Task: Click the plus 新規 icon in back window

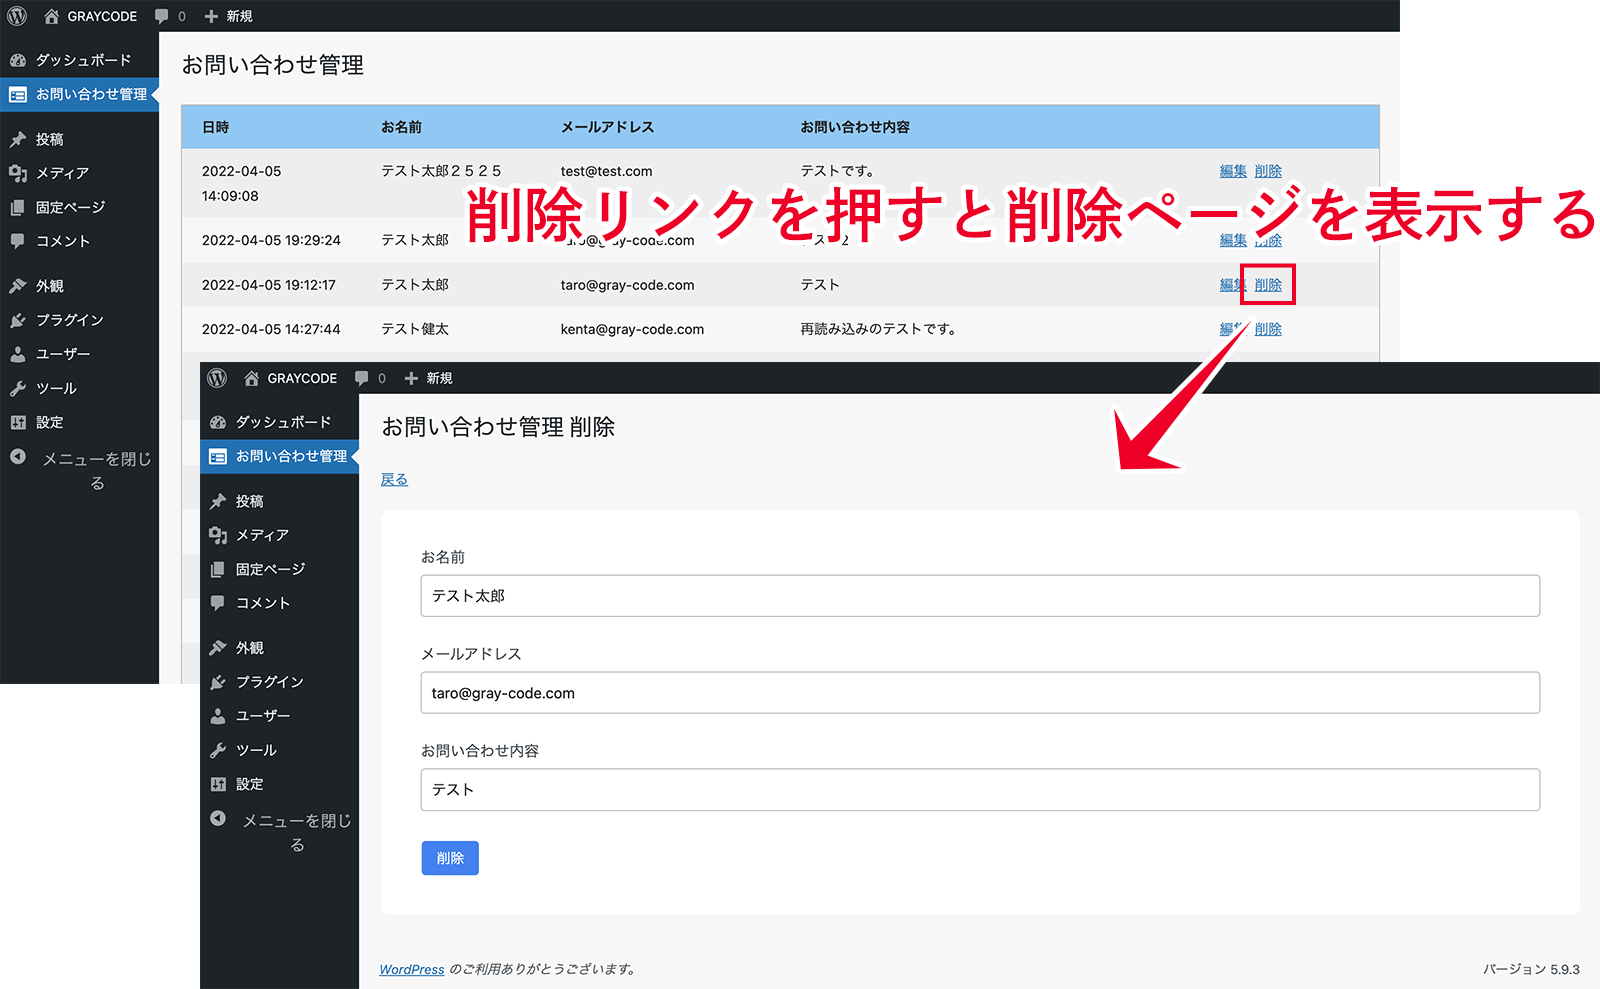Action: pyautogui.click(x=211, y=16)
